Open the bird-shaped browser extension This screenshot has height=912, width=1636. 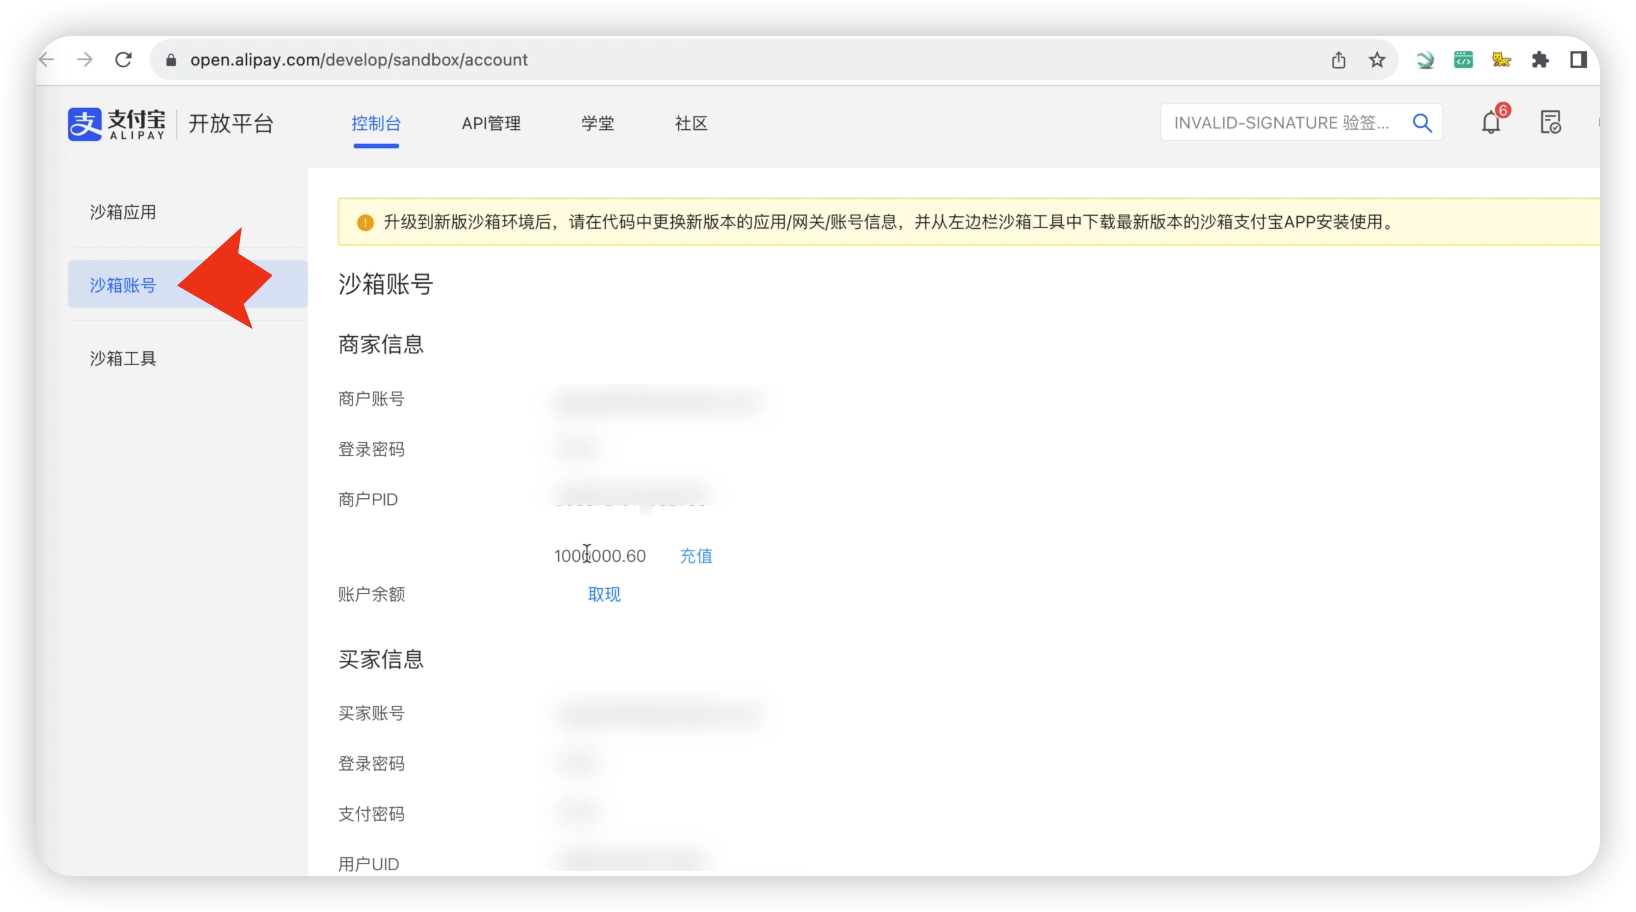tap(1425, 60)
